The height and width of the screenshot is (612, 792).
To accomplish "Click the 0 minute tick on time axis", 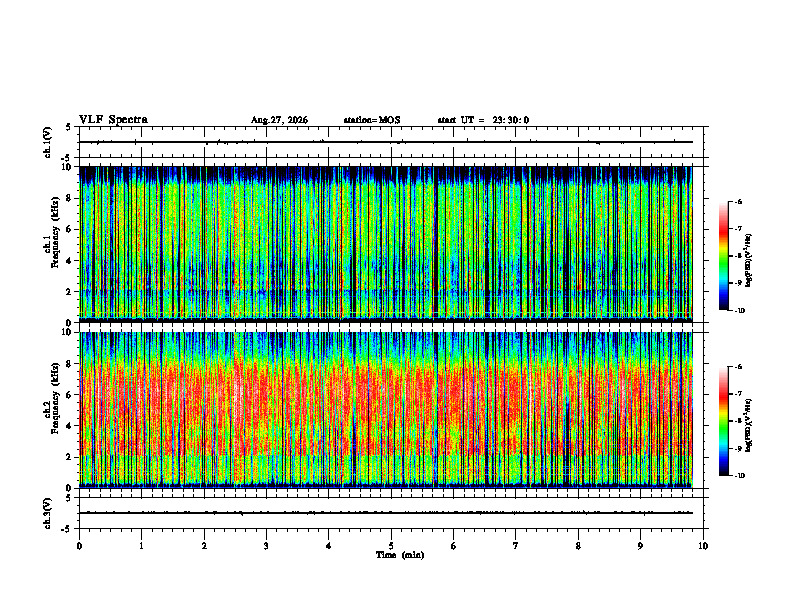I will pyautogui.click(x=79, y=546).
